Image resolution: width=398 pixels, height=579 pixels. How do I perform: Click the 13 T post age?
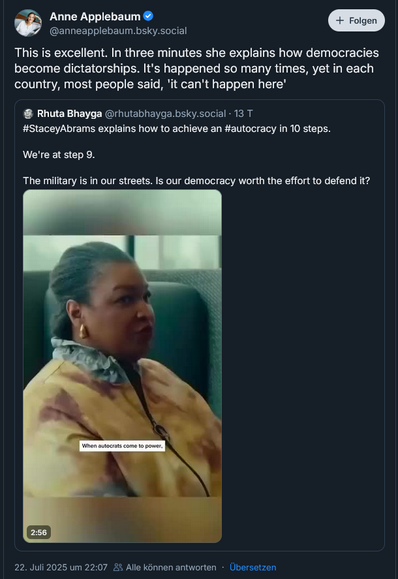pyautogui.click(x=243, y=113)
